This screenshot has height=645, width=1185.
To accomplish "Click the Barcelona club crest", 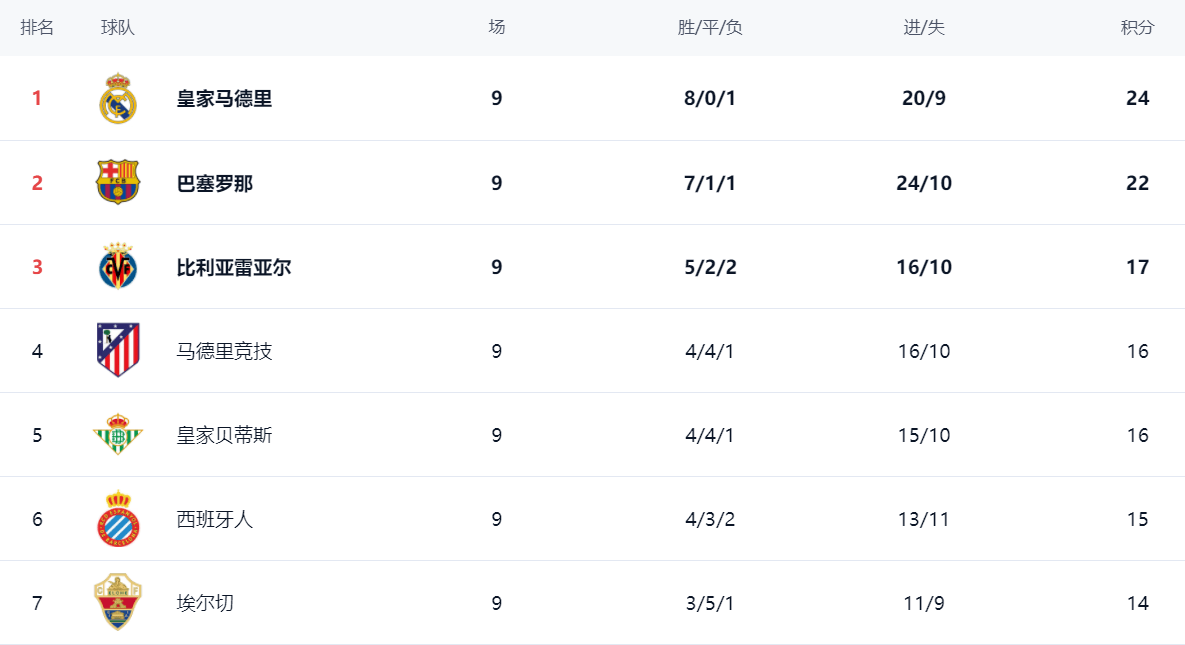I will coord(118,182).
